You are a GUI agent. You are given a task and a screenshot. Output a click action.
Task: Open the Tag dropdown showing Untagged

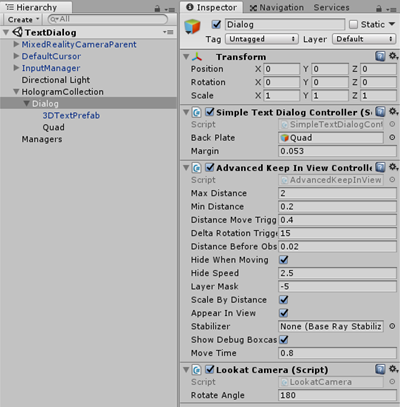click(x=261, y=39)
